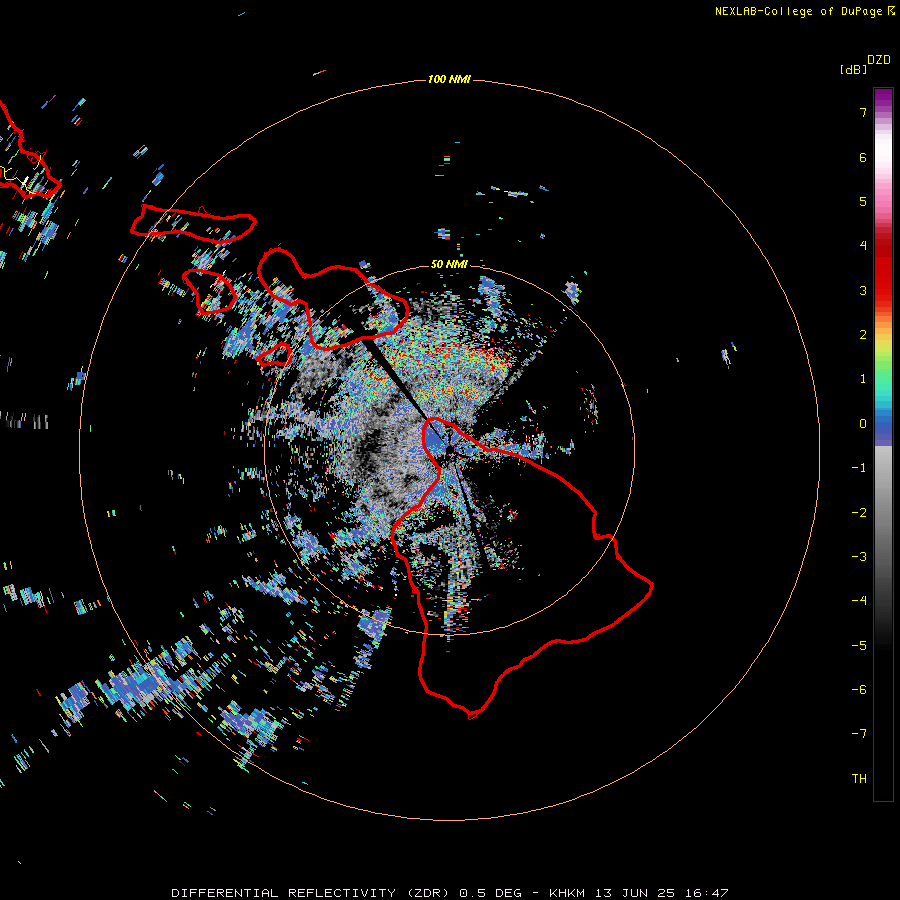Click the 3 dB scale label
Screen dimensions: 900x900
(863, 290)
